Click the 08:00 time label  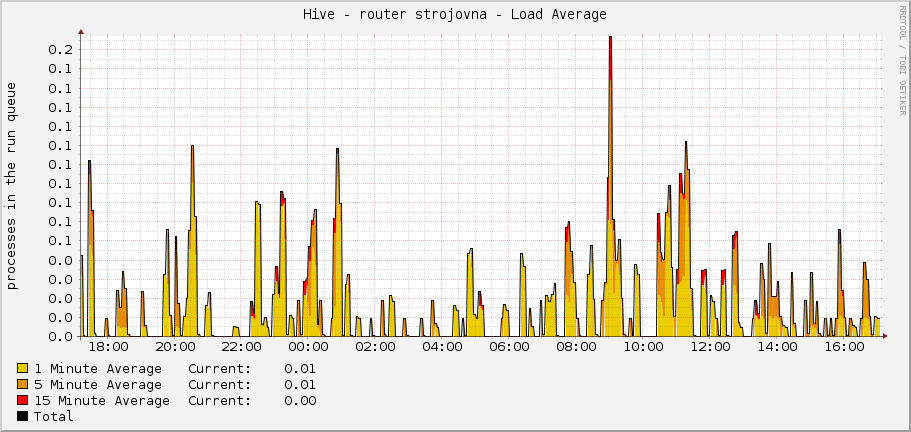click(576, 347)
